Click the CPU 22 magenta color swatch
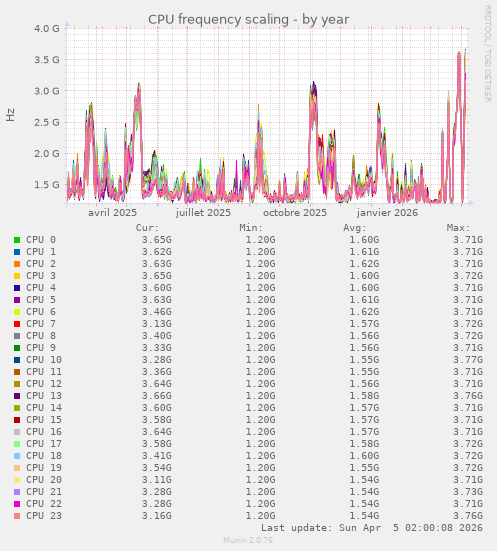The width and height of the screenshot is (497, 551). [17, 504]
